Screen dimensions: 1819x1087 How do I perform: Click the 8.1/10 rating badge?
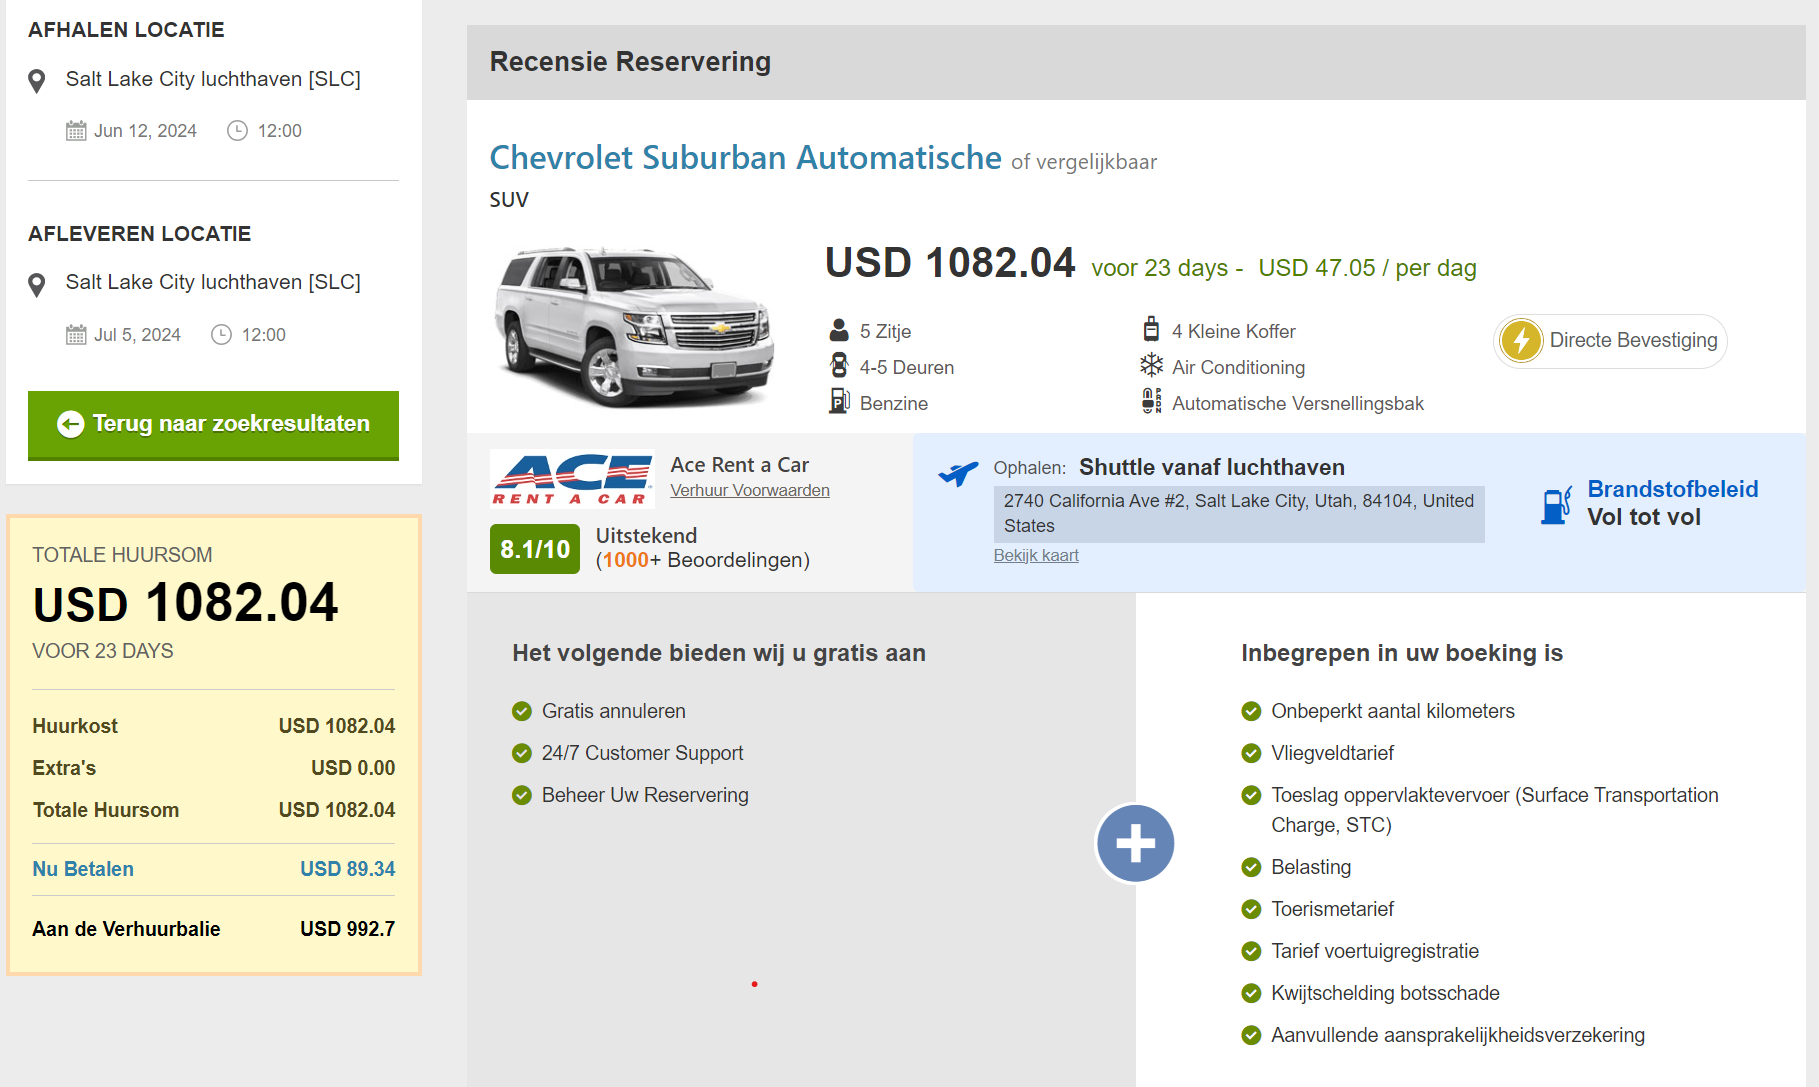click(x=534, y=549)
